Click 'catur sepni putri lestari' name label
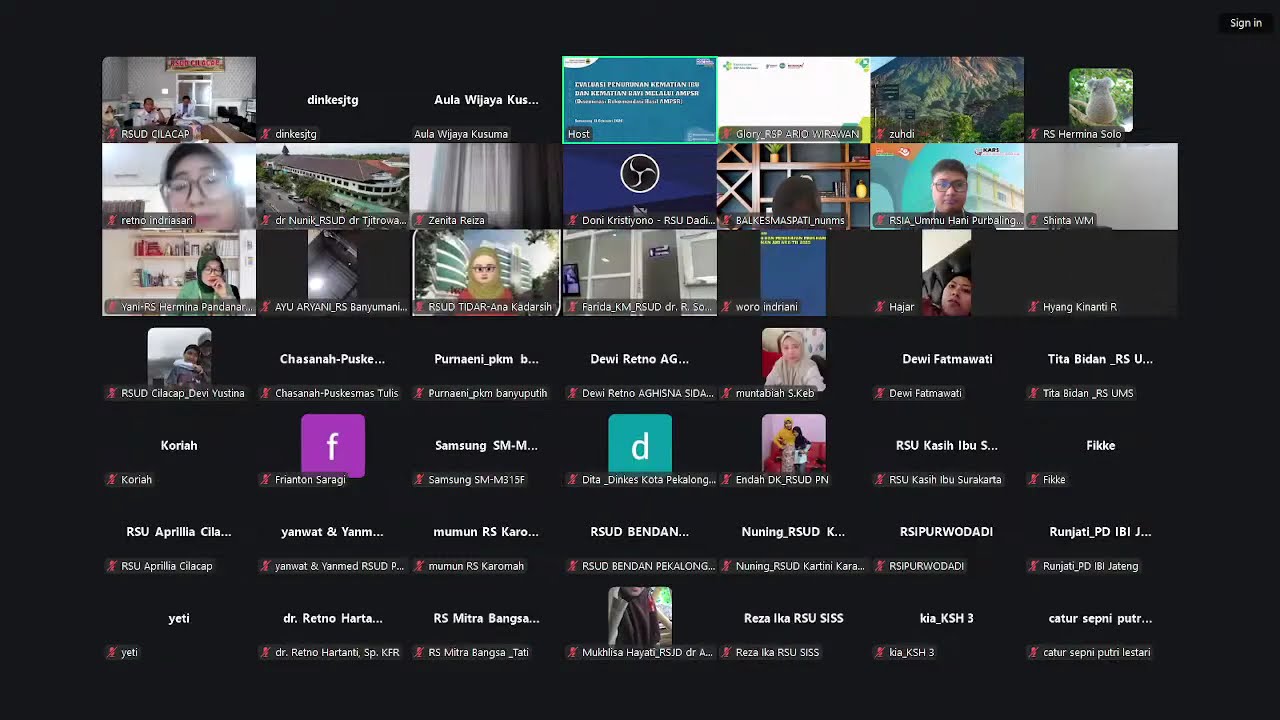Screen dimensions: 1280x720 coord(1097,653)
